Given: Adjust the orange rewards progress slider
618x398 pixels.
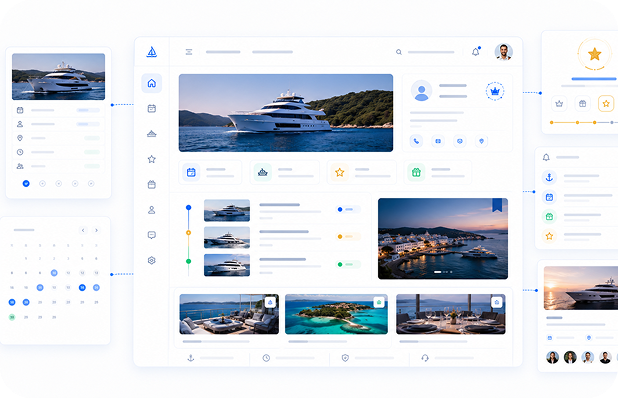Looking at the screenshot, I should pos(584,123).
